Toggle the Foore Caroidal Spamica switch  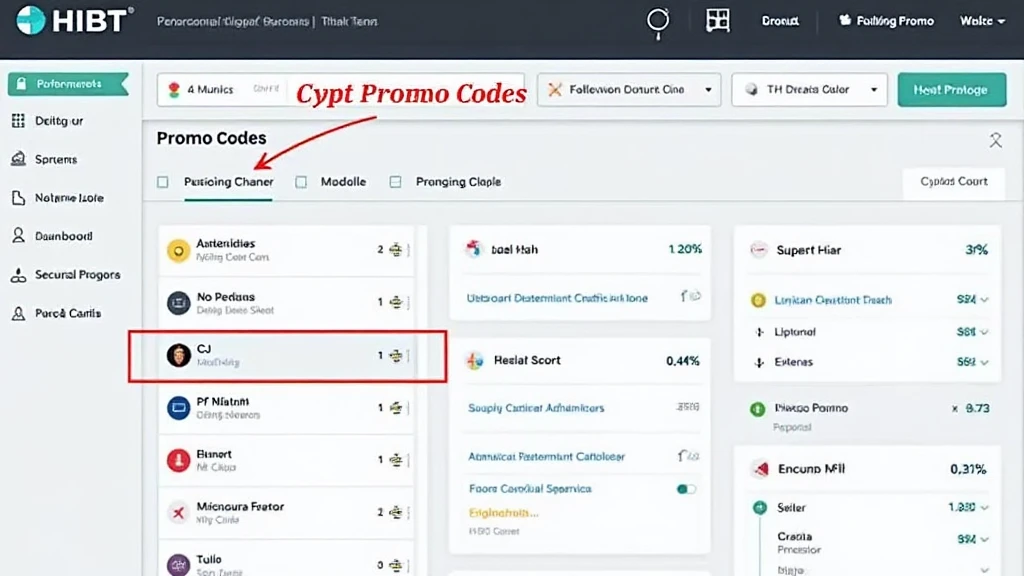point(686,489)
